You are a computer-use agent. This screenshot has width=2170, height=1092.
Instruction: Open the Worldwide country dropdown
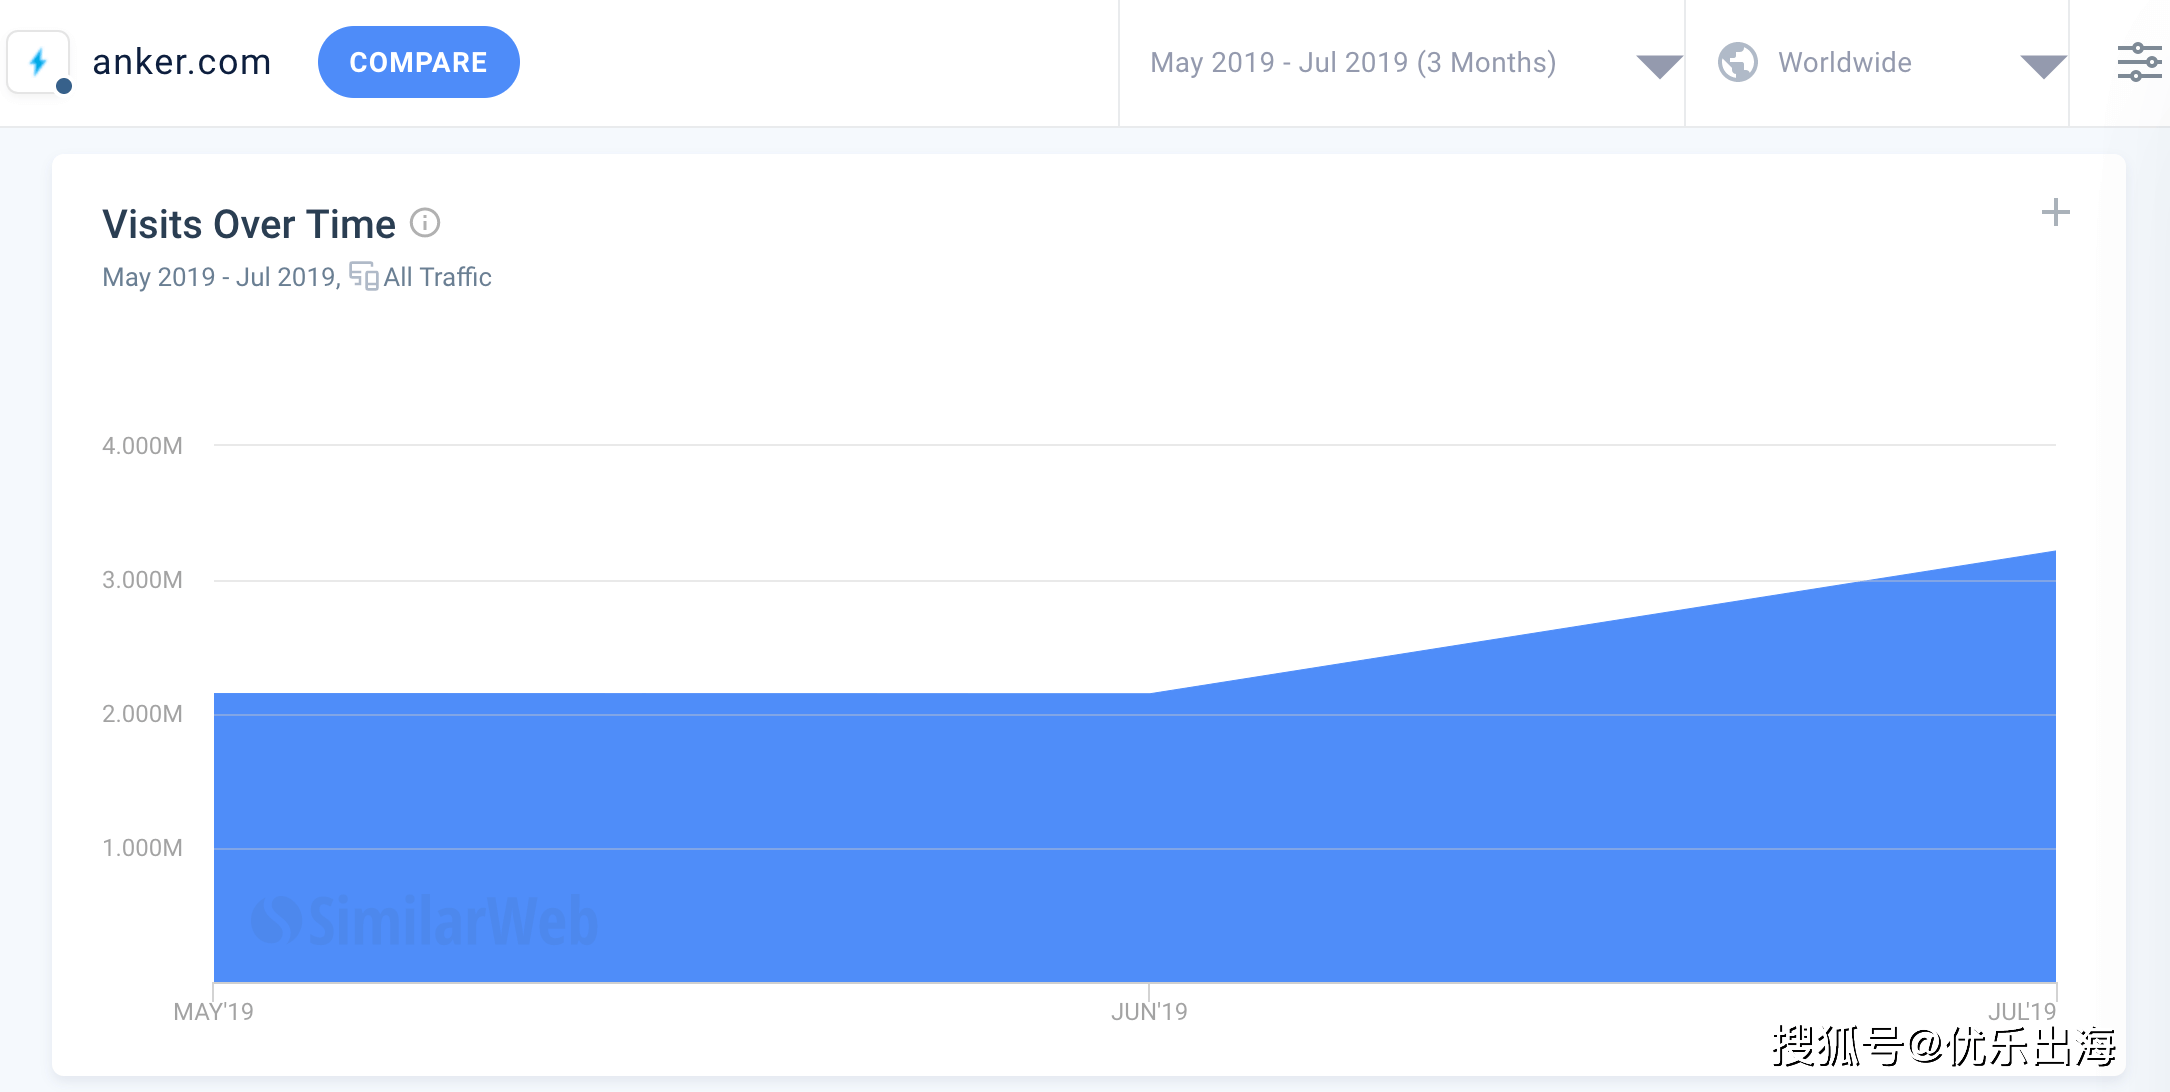pos(1877,63)
